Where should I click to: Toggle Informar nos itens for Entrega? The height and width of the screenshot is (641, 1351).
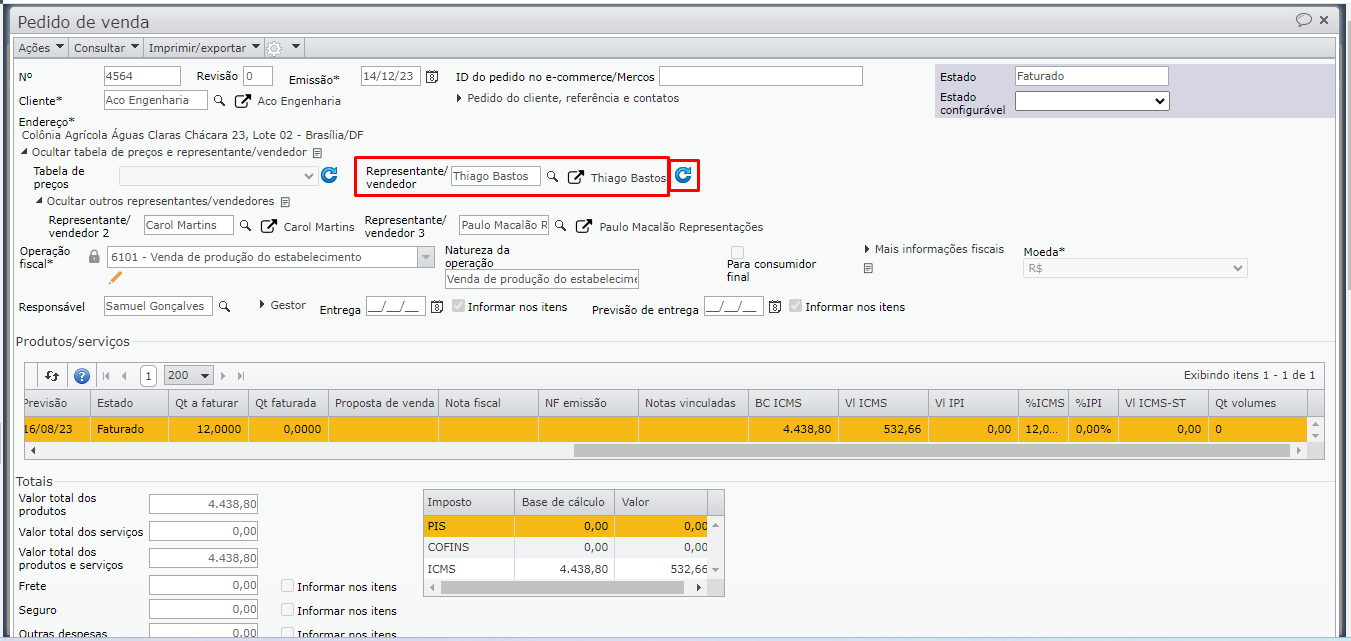point(459,306)
